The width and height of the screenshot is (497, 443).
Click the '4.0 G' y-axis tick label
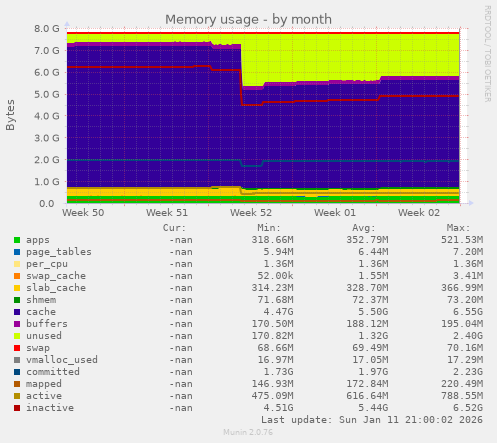click(47, 116)
